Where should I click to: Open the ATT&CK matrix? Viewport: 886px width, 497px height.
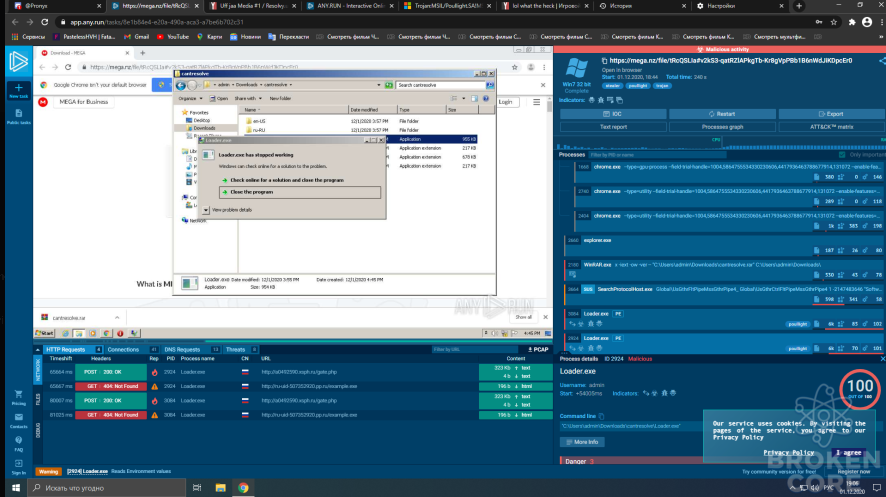coord(831,127)
